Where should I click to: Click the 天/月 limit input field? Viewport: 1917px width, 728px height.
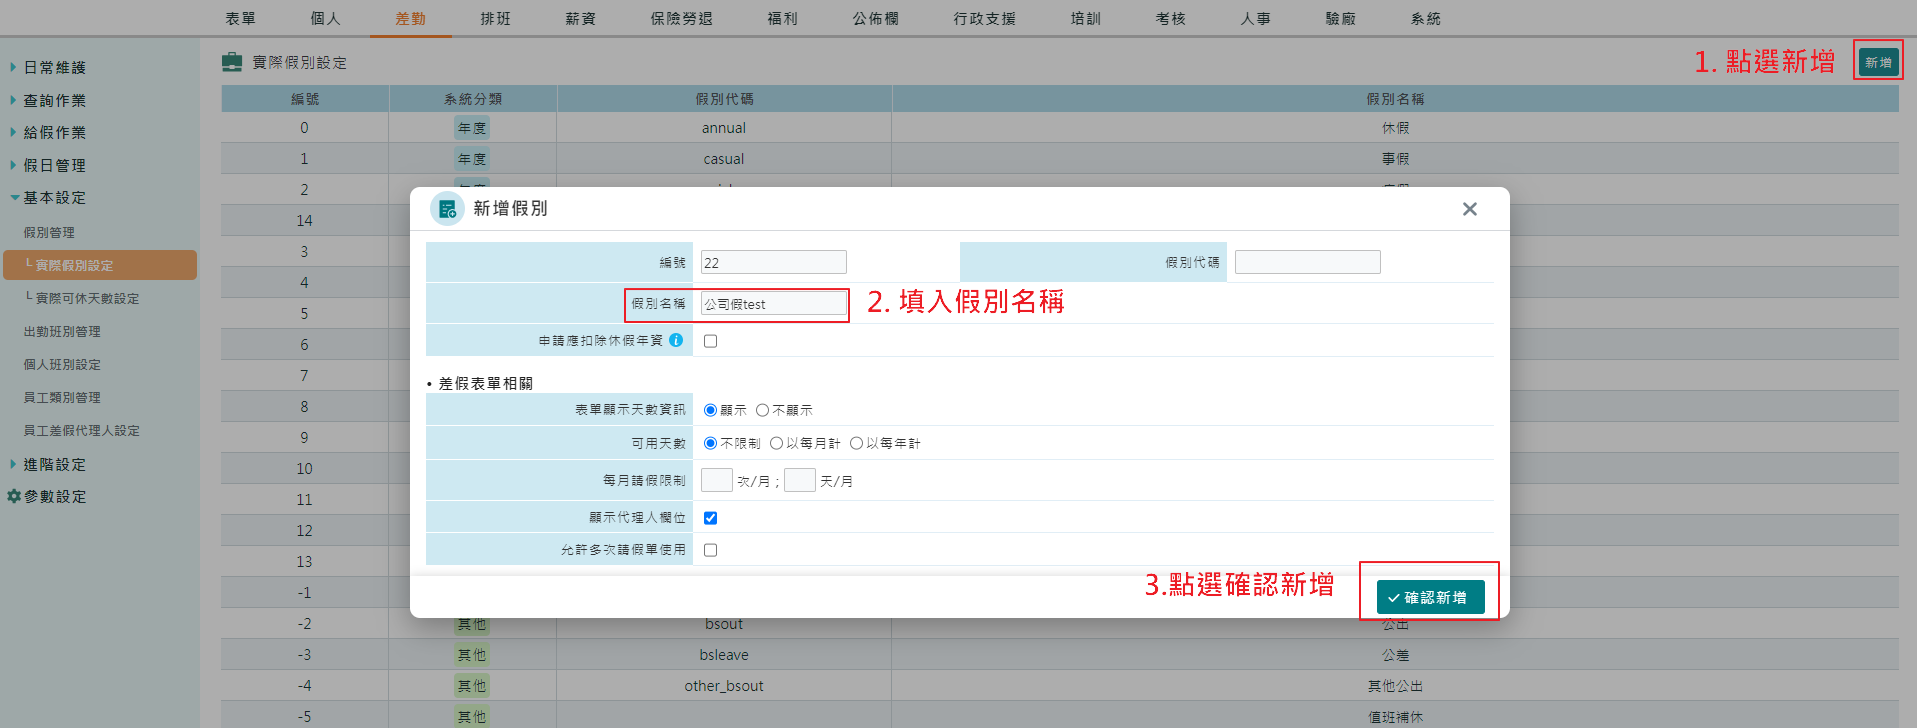(x=800, y=480)
